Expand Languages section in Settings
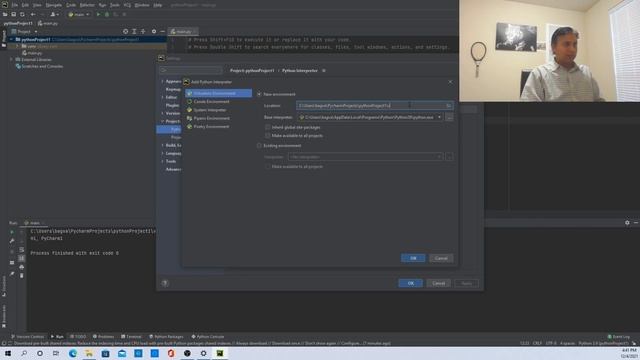The height and width of the screenshot is (360, 640). (x=162, y=153)
